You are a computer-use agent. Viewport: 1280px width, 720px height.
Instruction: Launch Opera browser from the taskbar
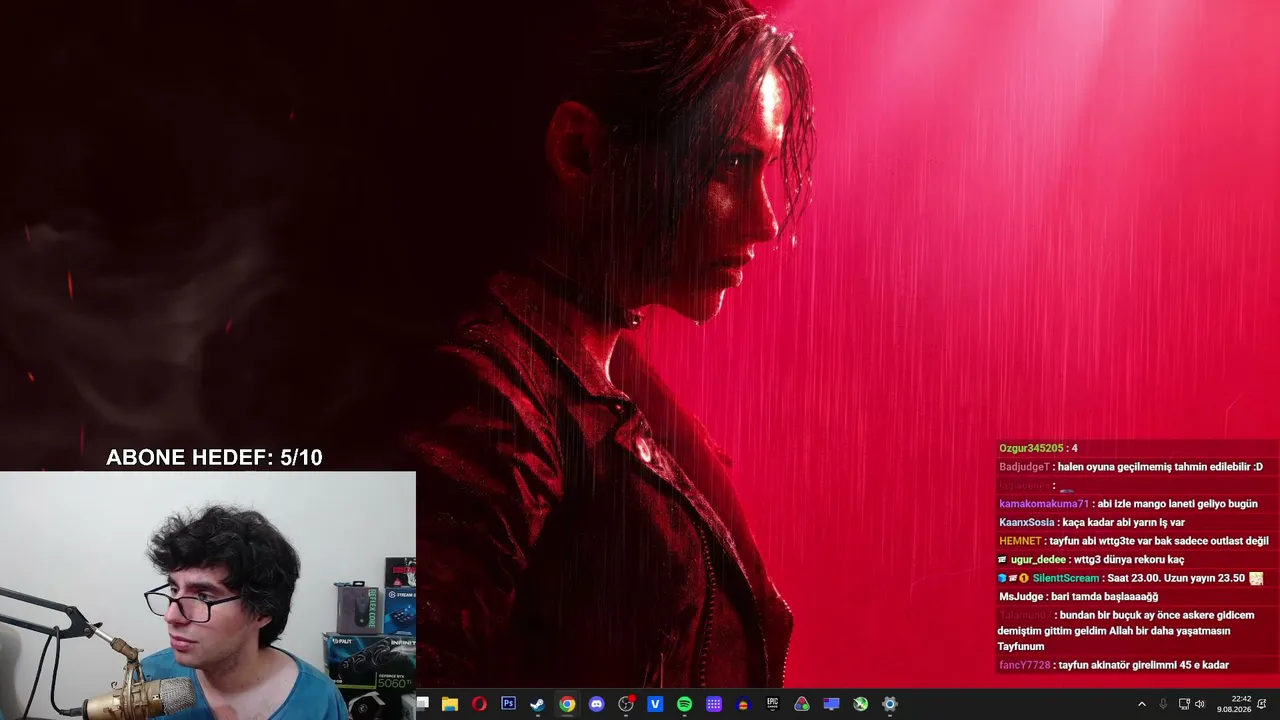tap(479, 704)
